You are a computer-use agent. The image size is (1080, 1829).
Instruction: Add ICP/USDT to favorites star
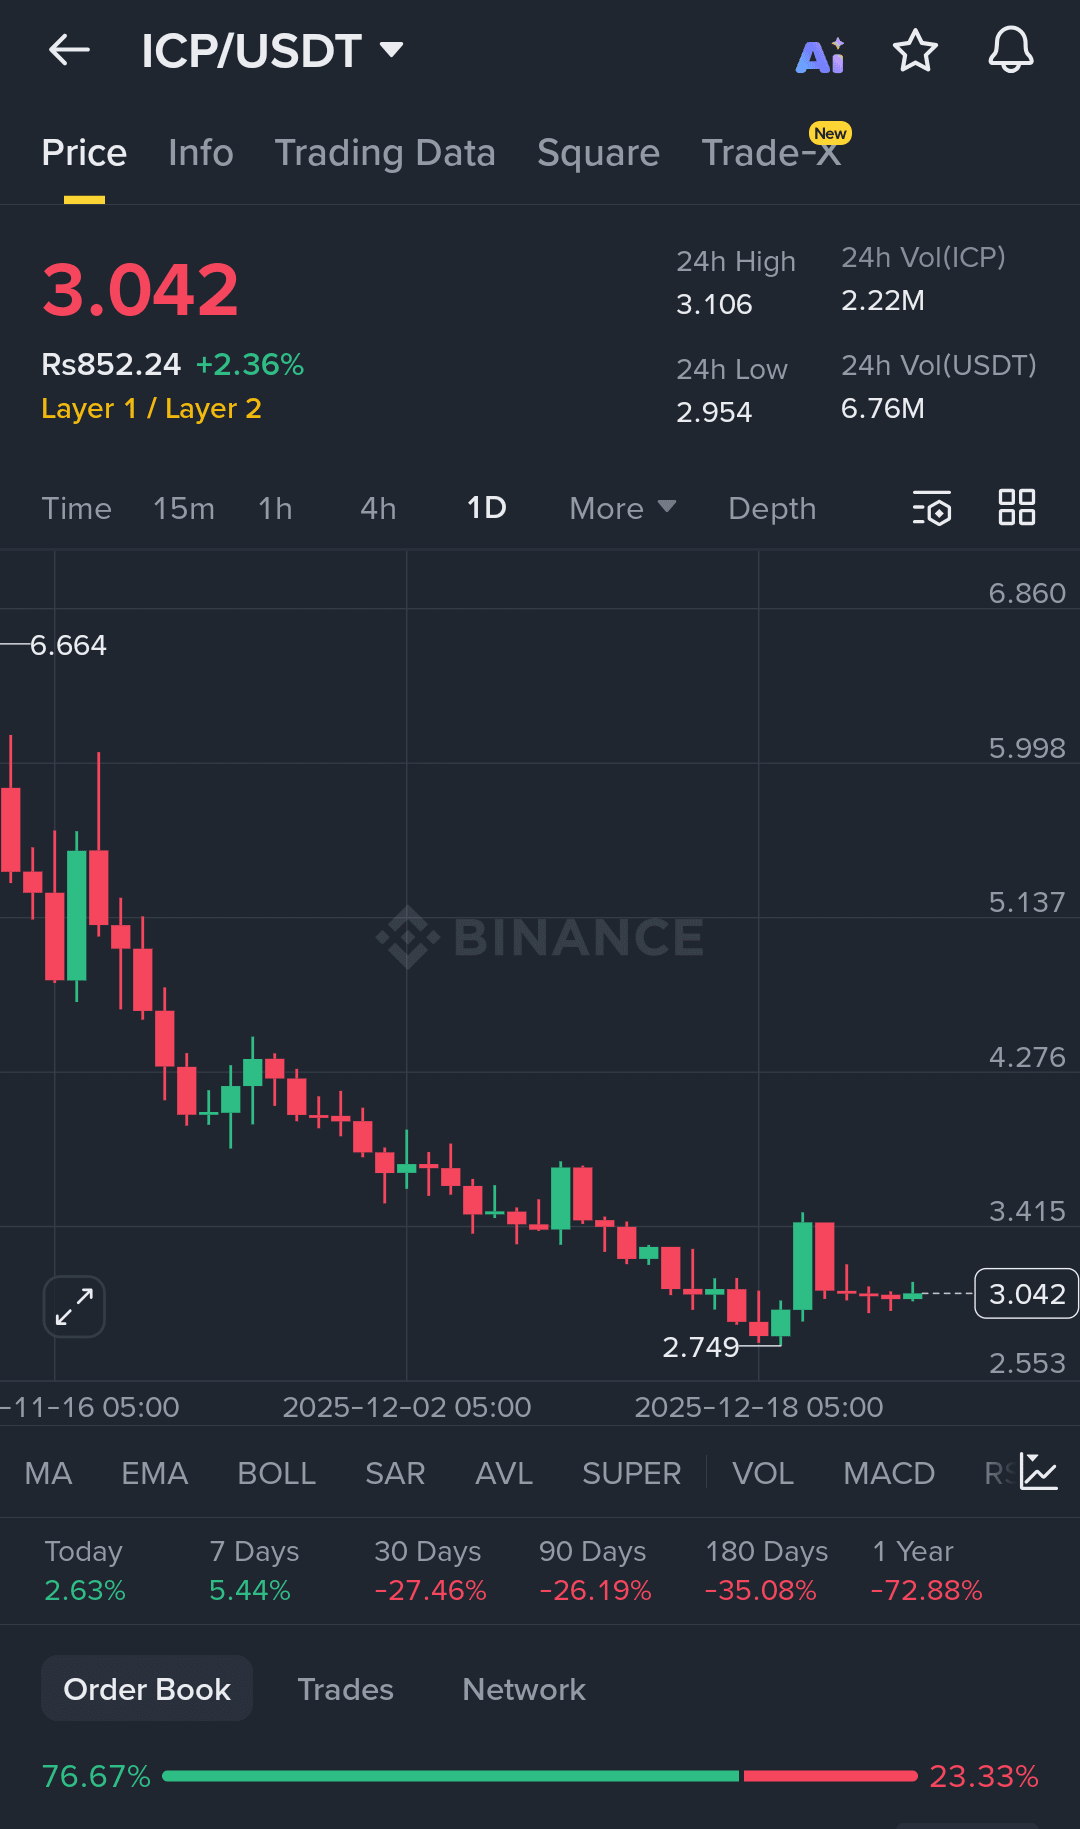[915, 50]
